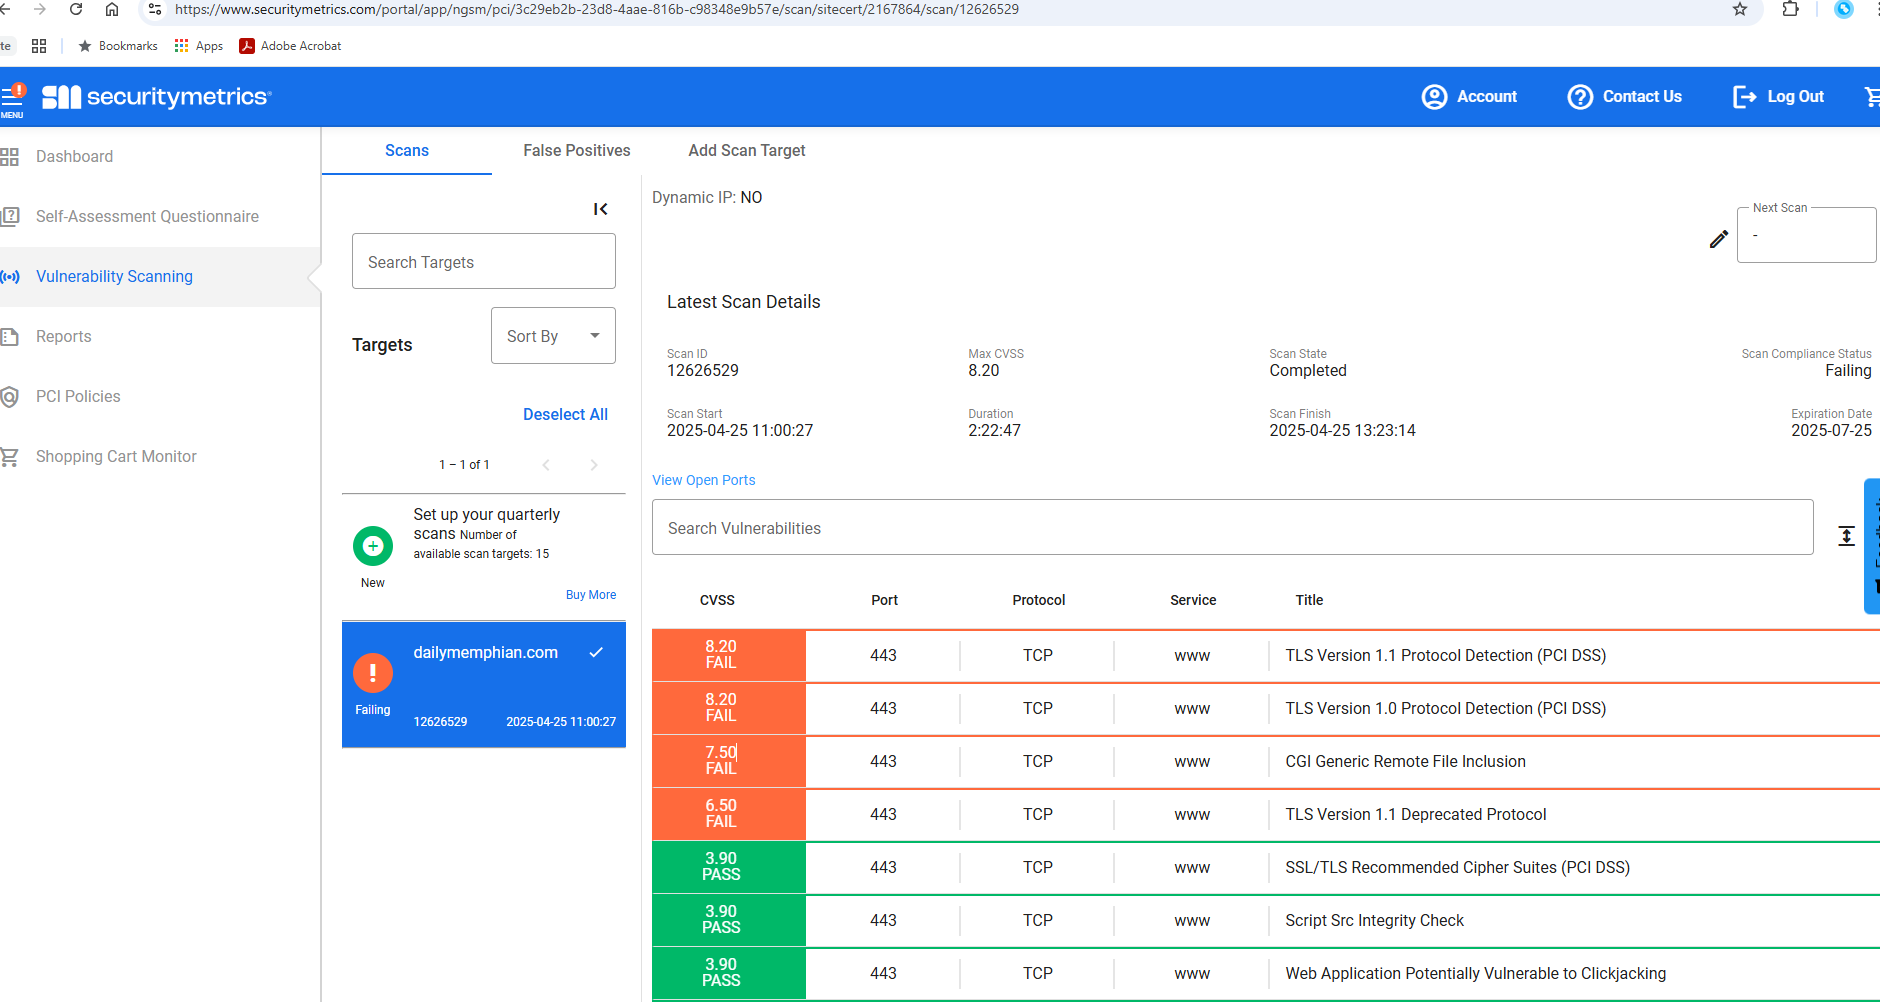Click the browser home icon
1880x1002 pixels.
112,9
